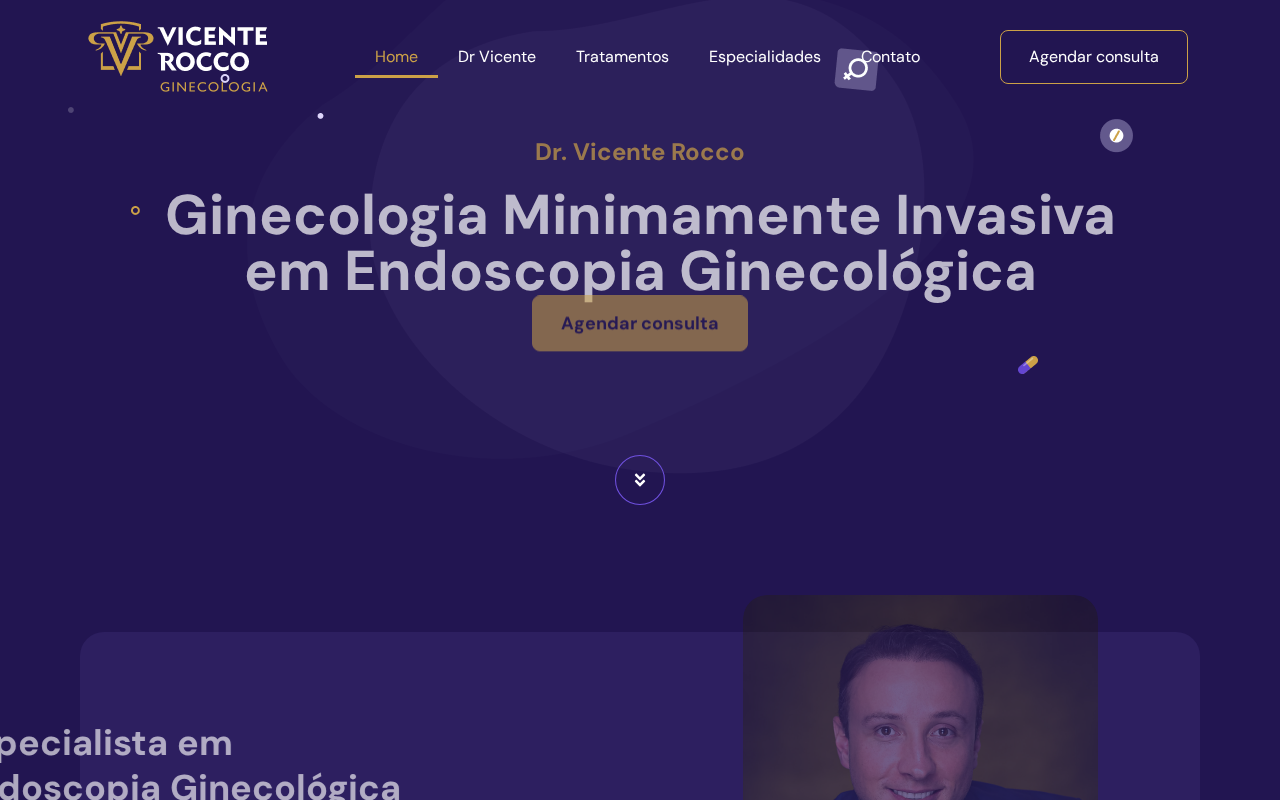This screenshot has height=800, width=1280.
Task: Click the white dot left of Home
Action: pyautogui.click(x=320, y=116)
